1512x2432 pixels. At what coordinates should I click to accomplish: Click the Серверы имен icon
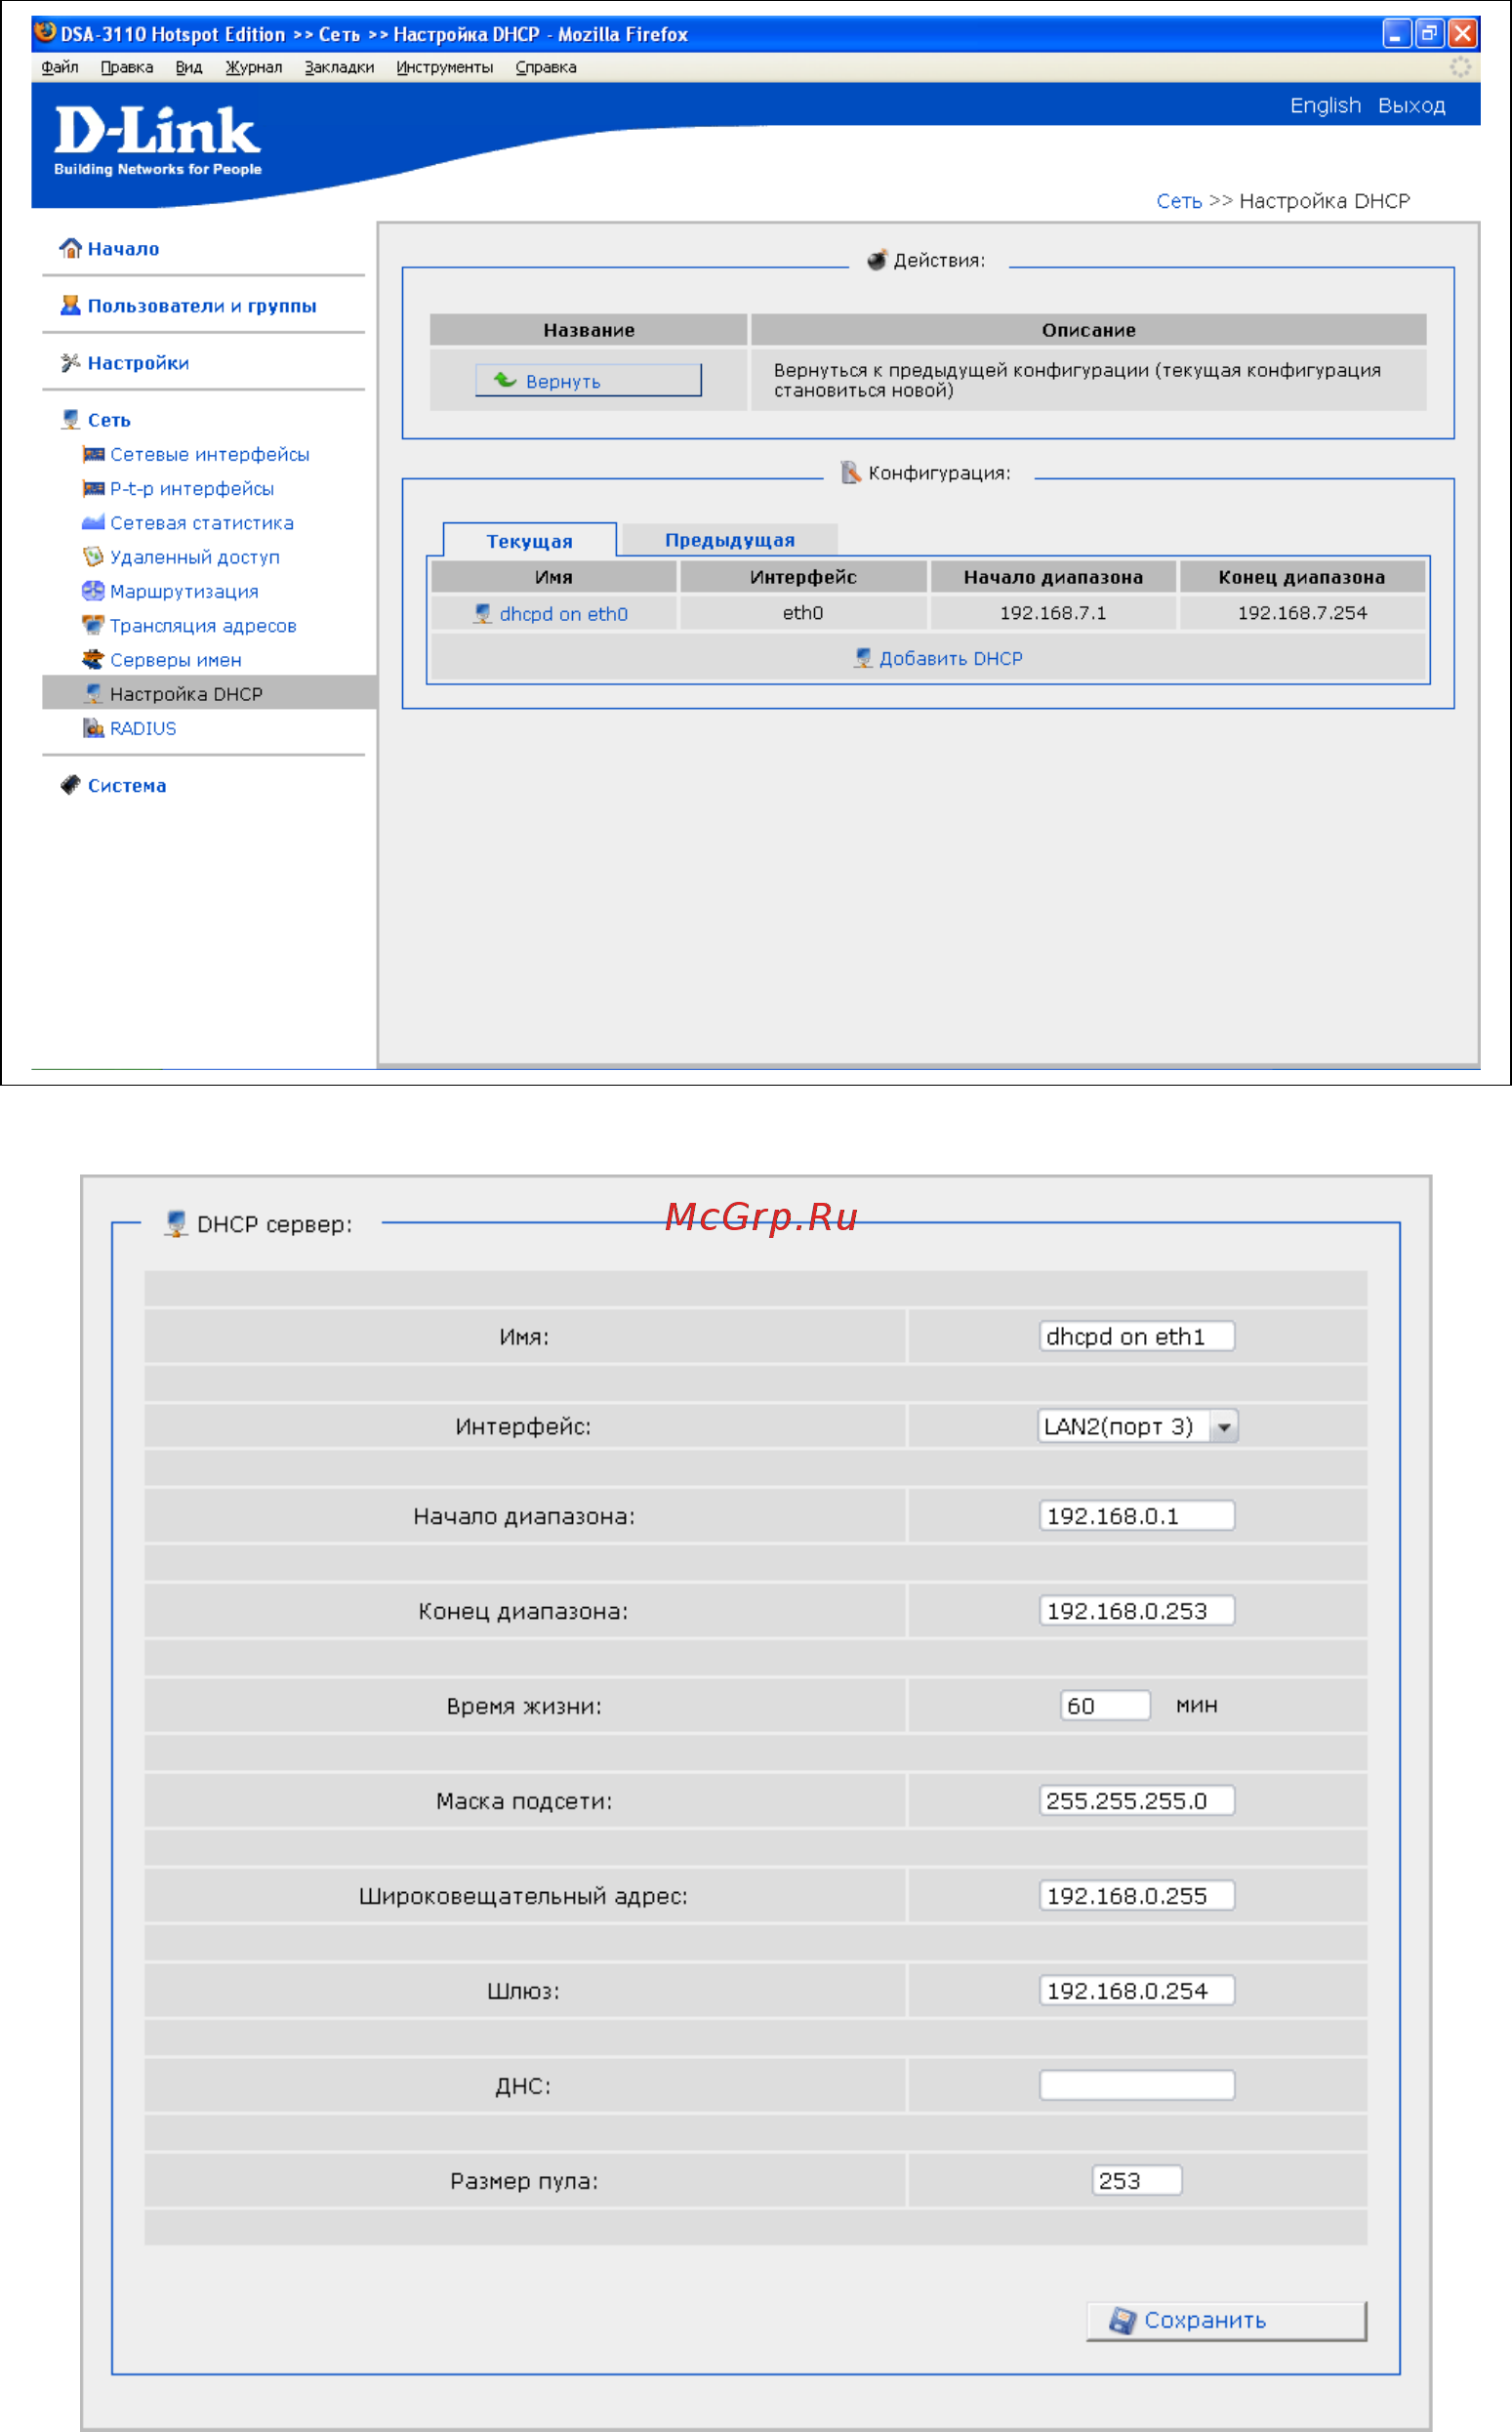point(93,659)
